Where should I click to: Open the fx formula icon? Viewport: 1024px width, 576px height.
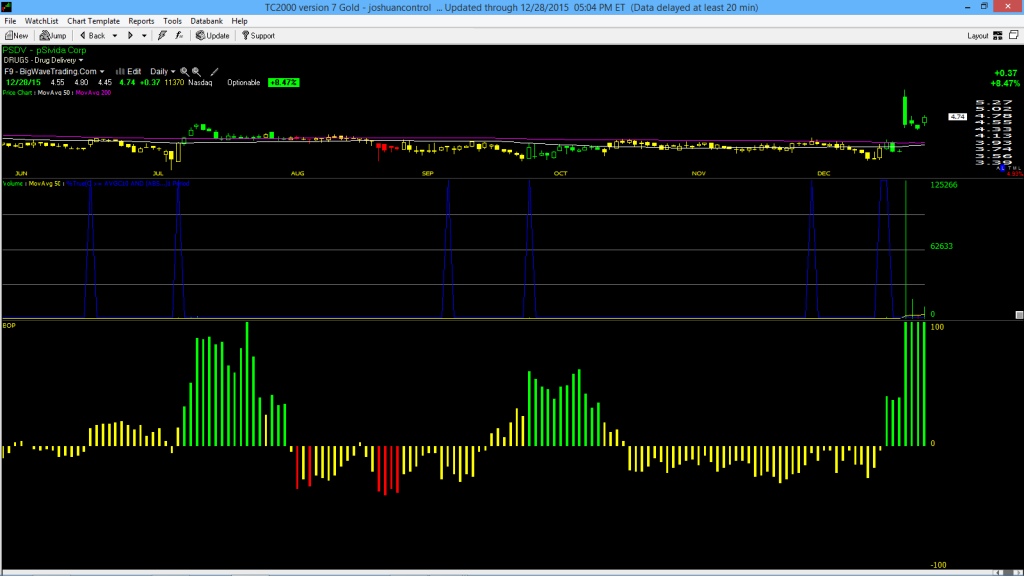pos(179,36)
